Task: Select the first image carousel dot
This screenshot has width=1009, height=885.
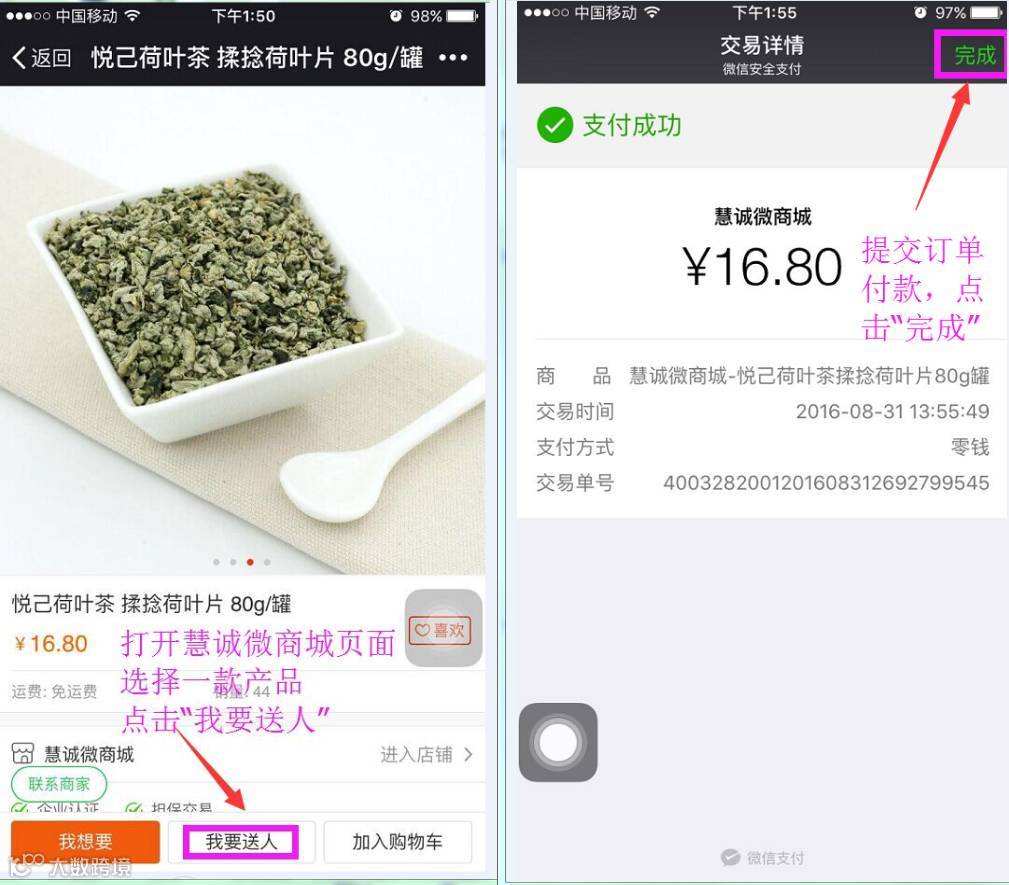Action: pyautogui.click(x=216, y=562)
